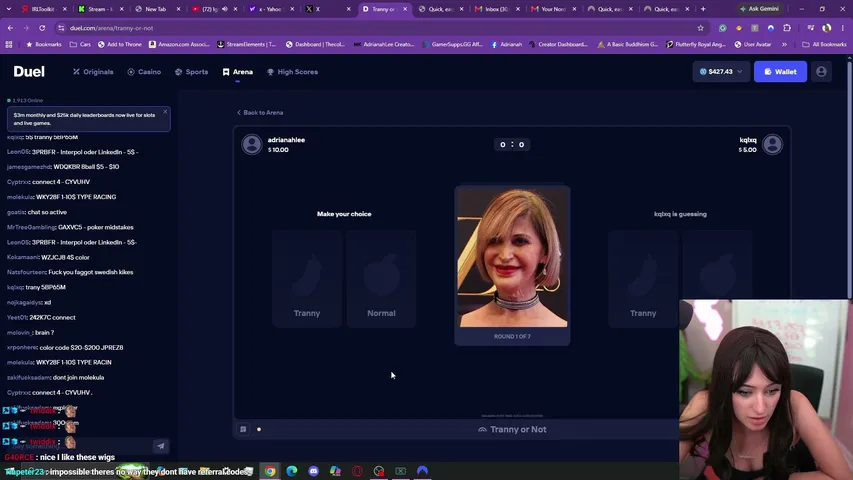This screenshot has height=480, width=853.
Task: Click the site information icon in address bar
Action: tap(61, 28)
